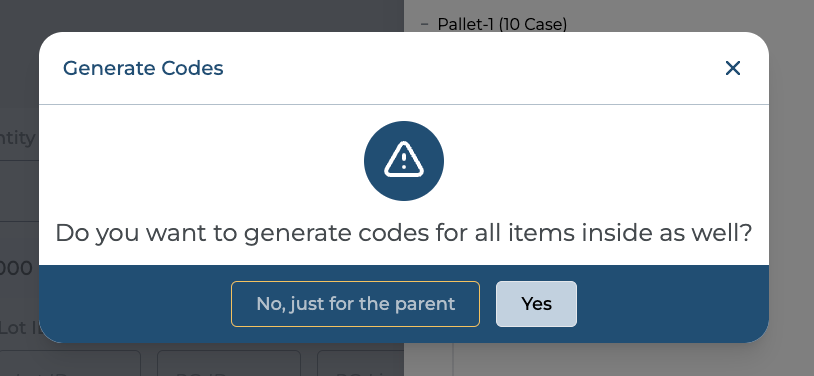This screenshot has height=376, width=814.
Task: Click the middle dimmed input field below the dialog
Action: [x=228, y=363]
